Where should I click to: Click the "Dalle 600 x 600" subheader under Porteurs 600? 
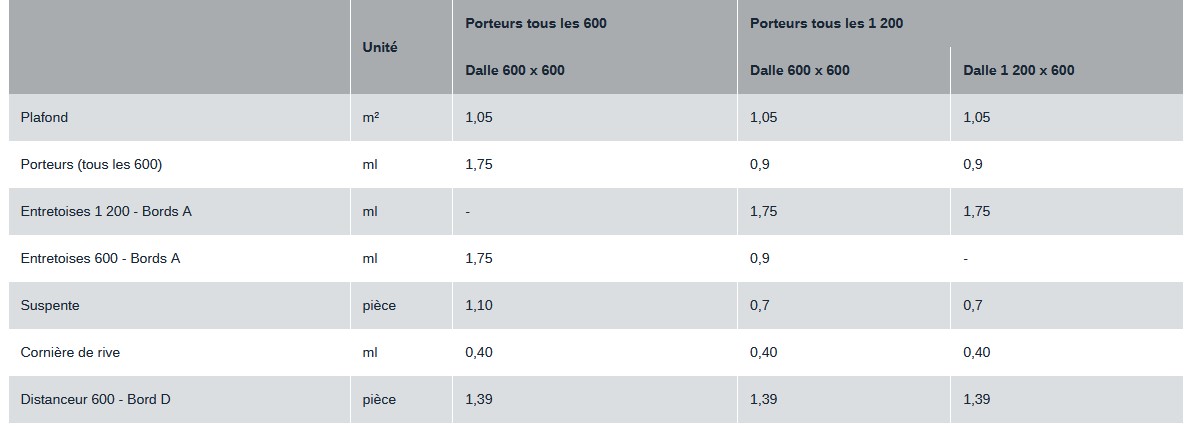tap(514, 70)
